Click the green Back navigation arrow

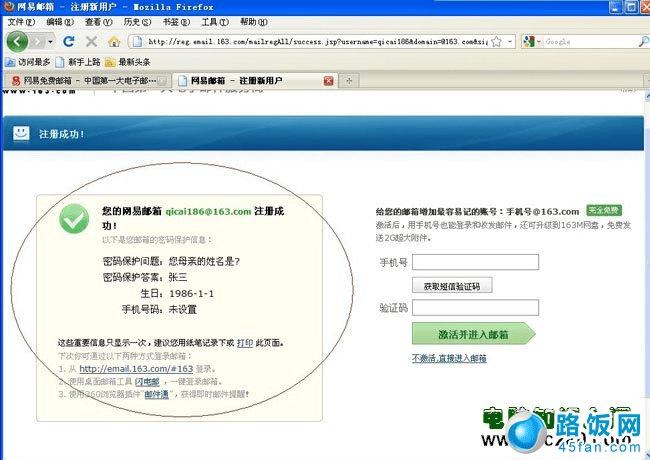tap(17, 41)
